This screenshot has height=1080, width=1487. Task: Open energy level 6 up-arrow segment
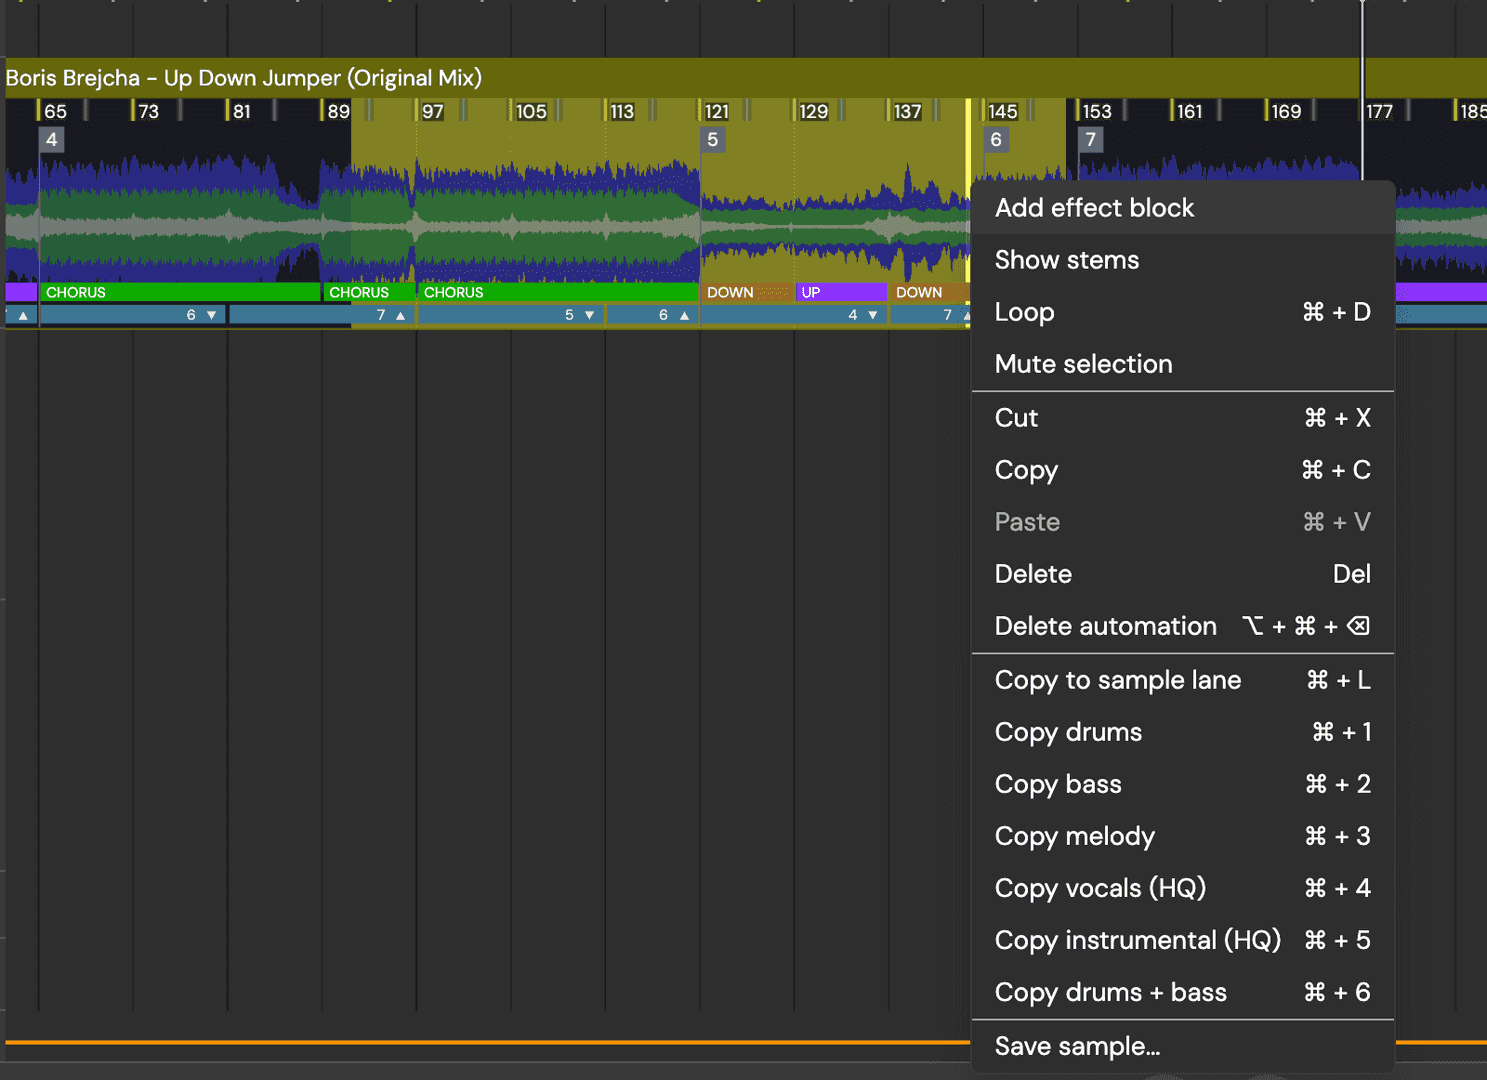[x=653, y=315]
